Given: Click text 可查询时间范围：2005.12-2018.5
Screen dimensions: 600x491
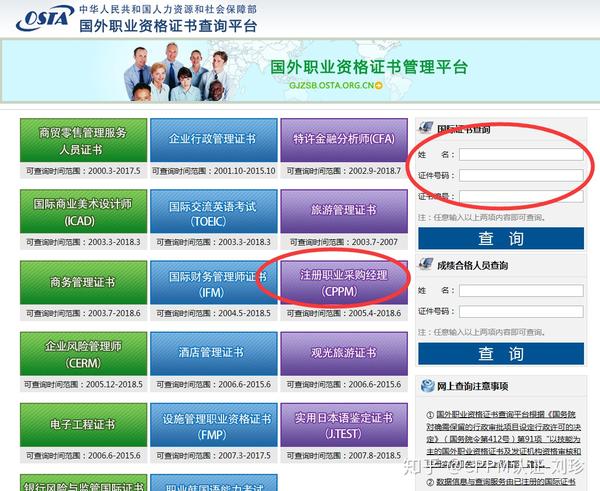Looking at the screenshot, I should tap(83, 384).
